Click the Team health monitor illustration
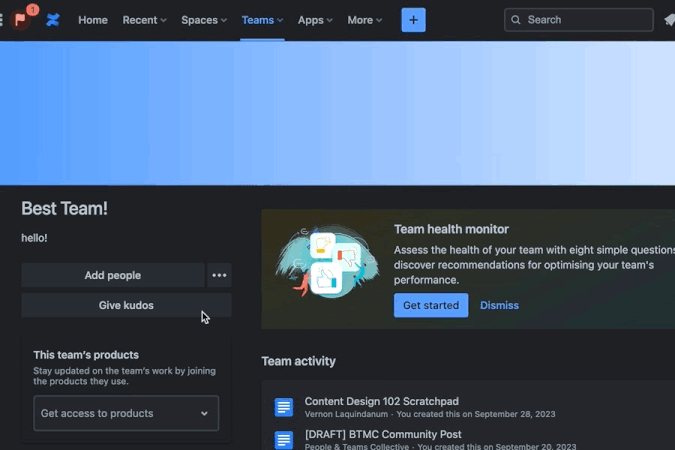Viewport: 675px width, 450px height. point(327,261)
